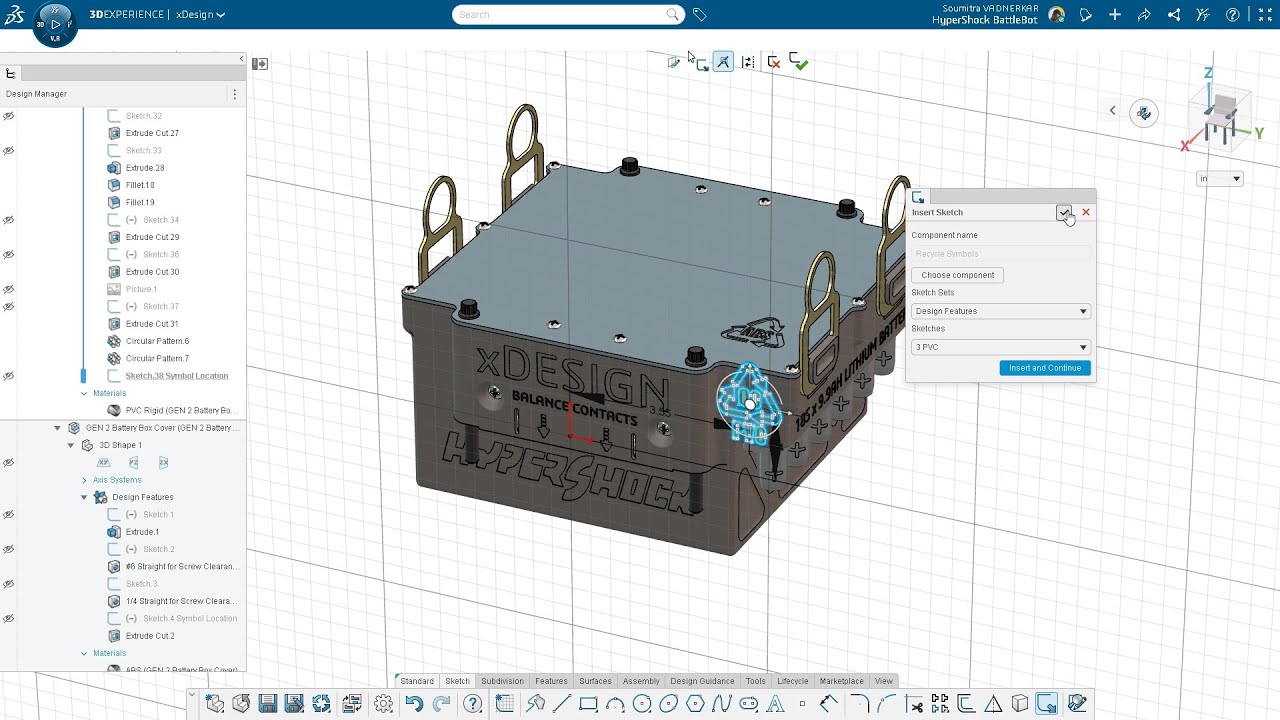Select the Rectangle sketch tool
The height and width of the screenshot is (720, 1280).
[x=589, y=704]
